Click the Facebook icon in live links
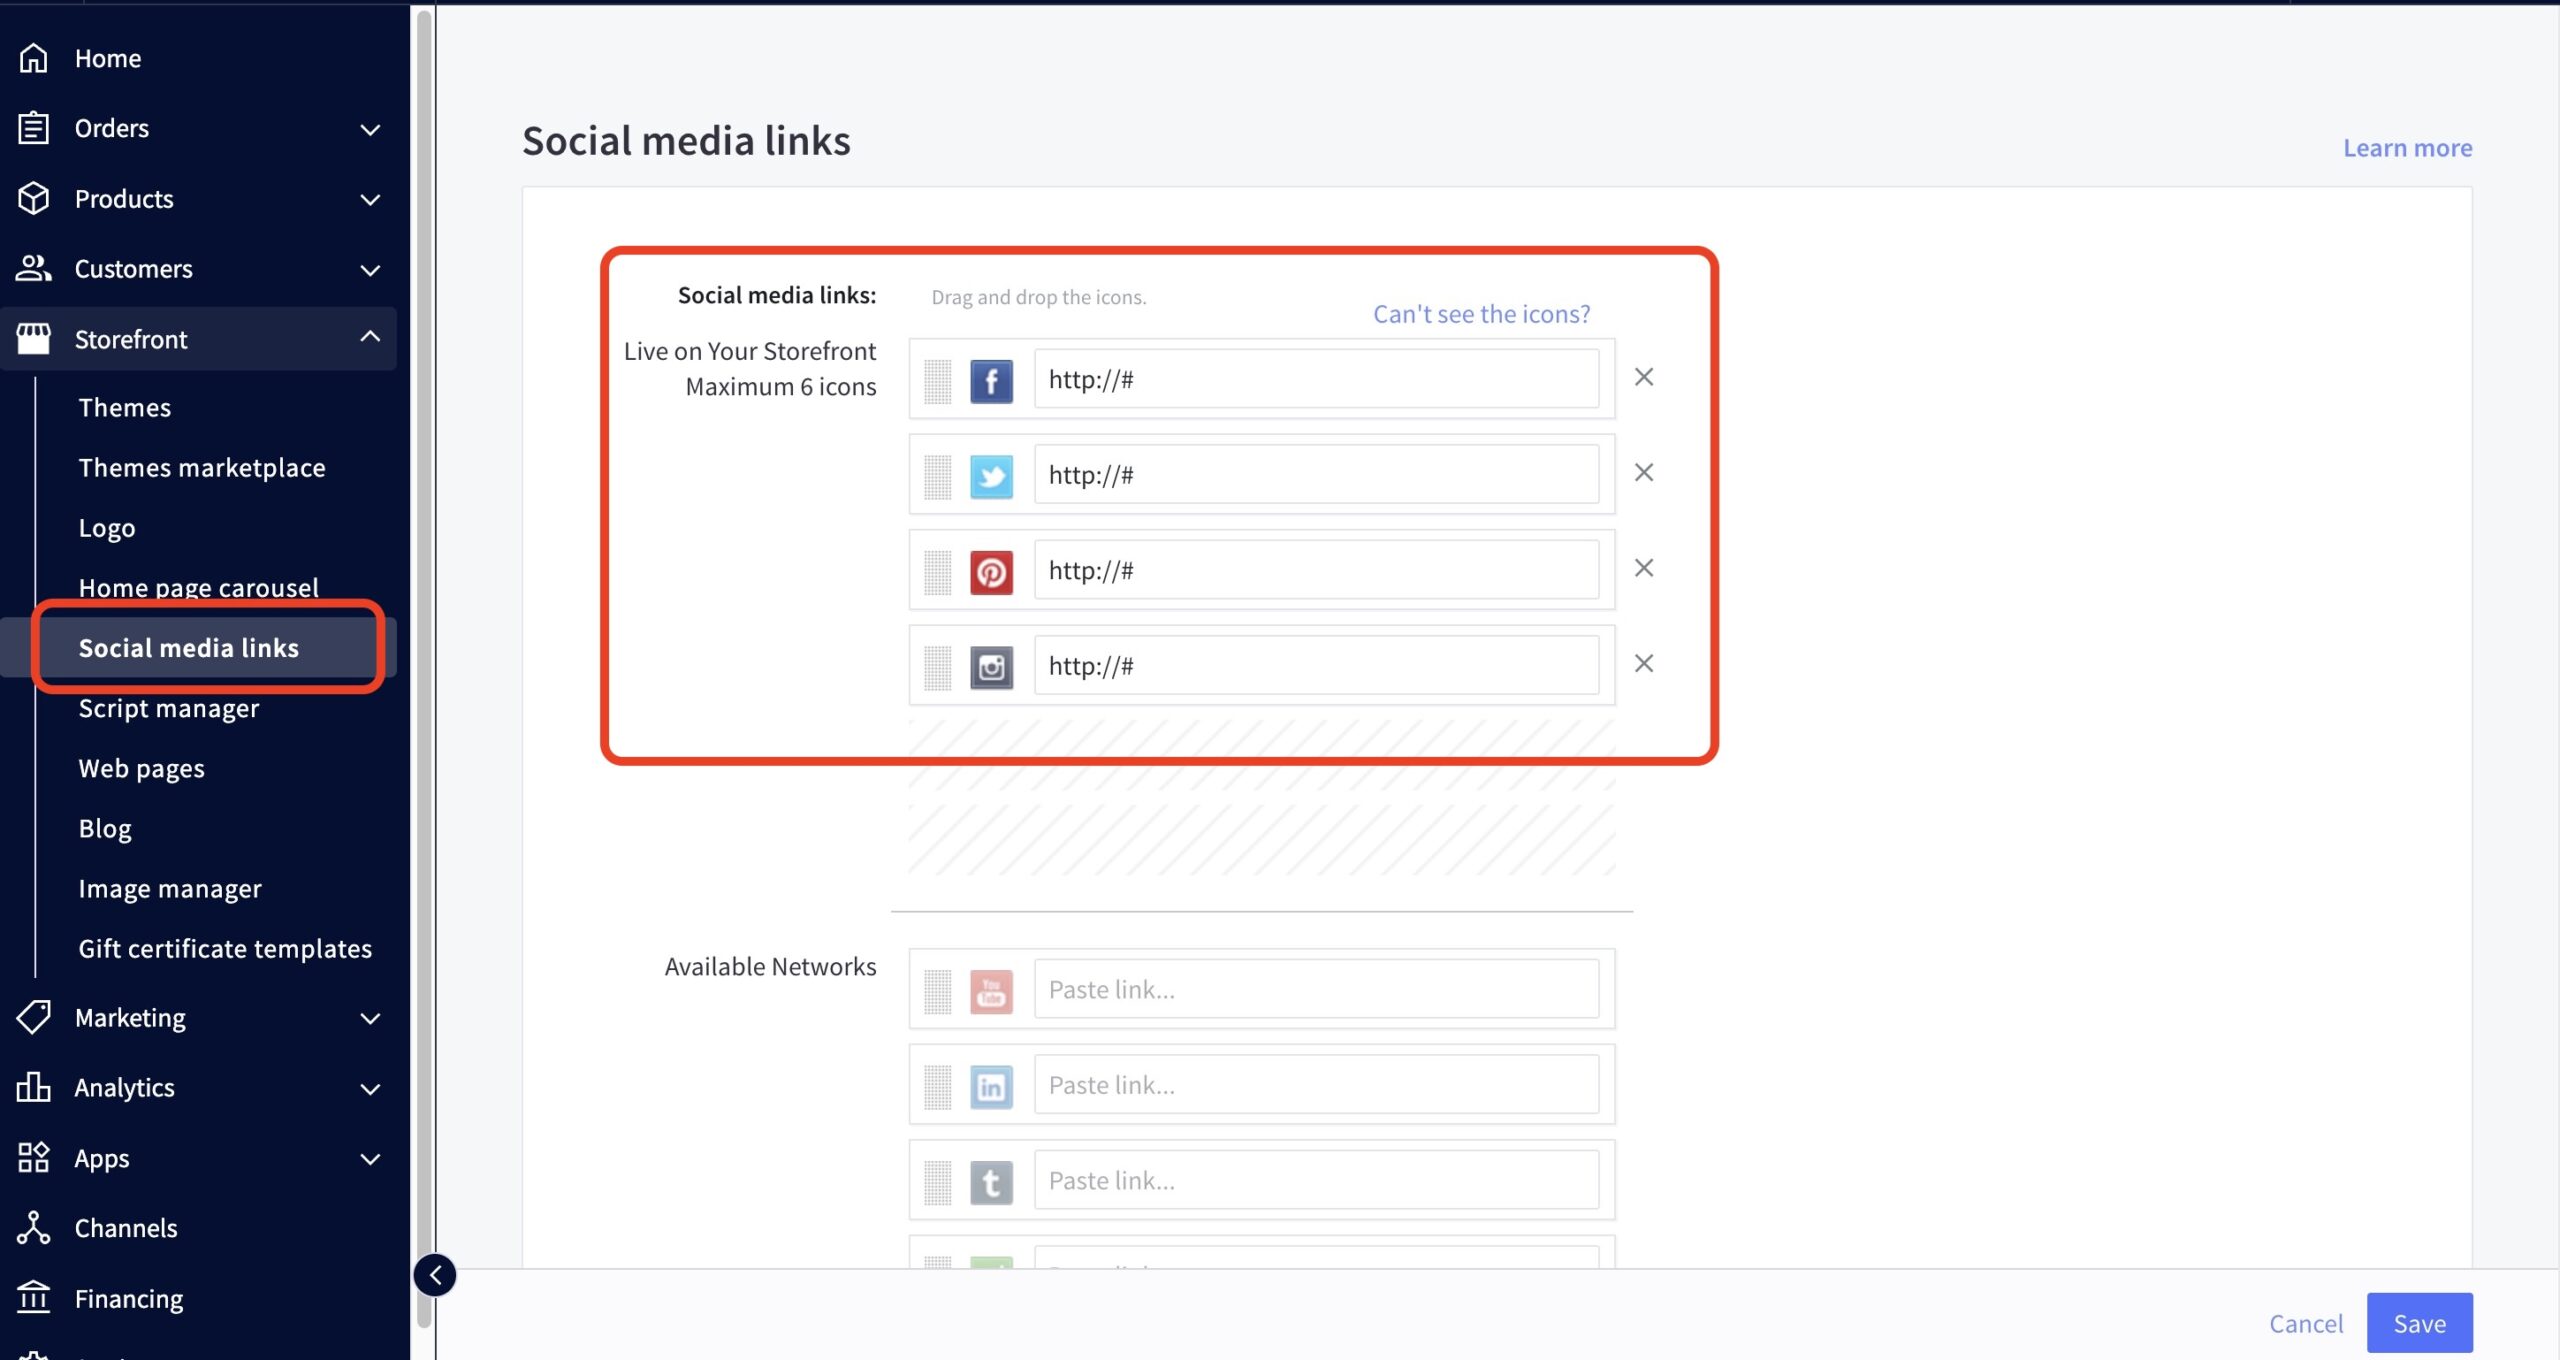 coord(991,381)
